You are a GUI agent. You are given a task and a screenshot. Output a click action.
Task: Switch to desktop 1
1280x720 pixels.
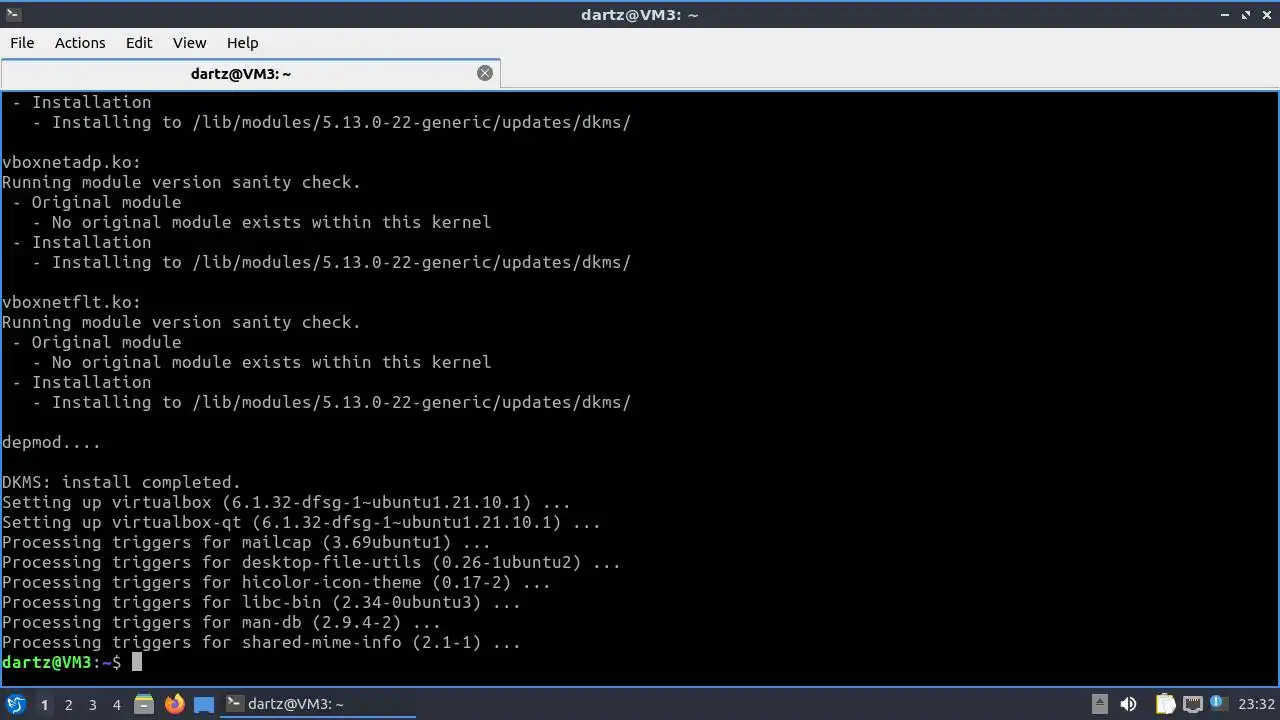44,705
